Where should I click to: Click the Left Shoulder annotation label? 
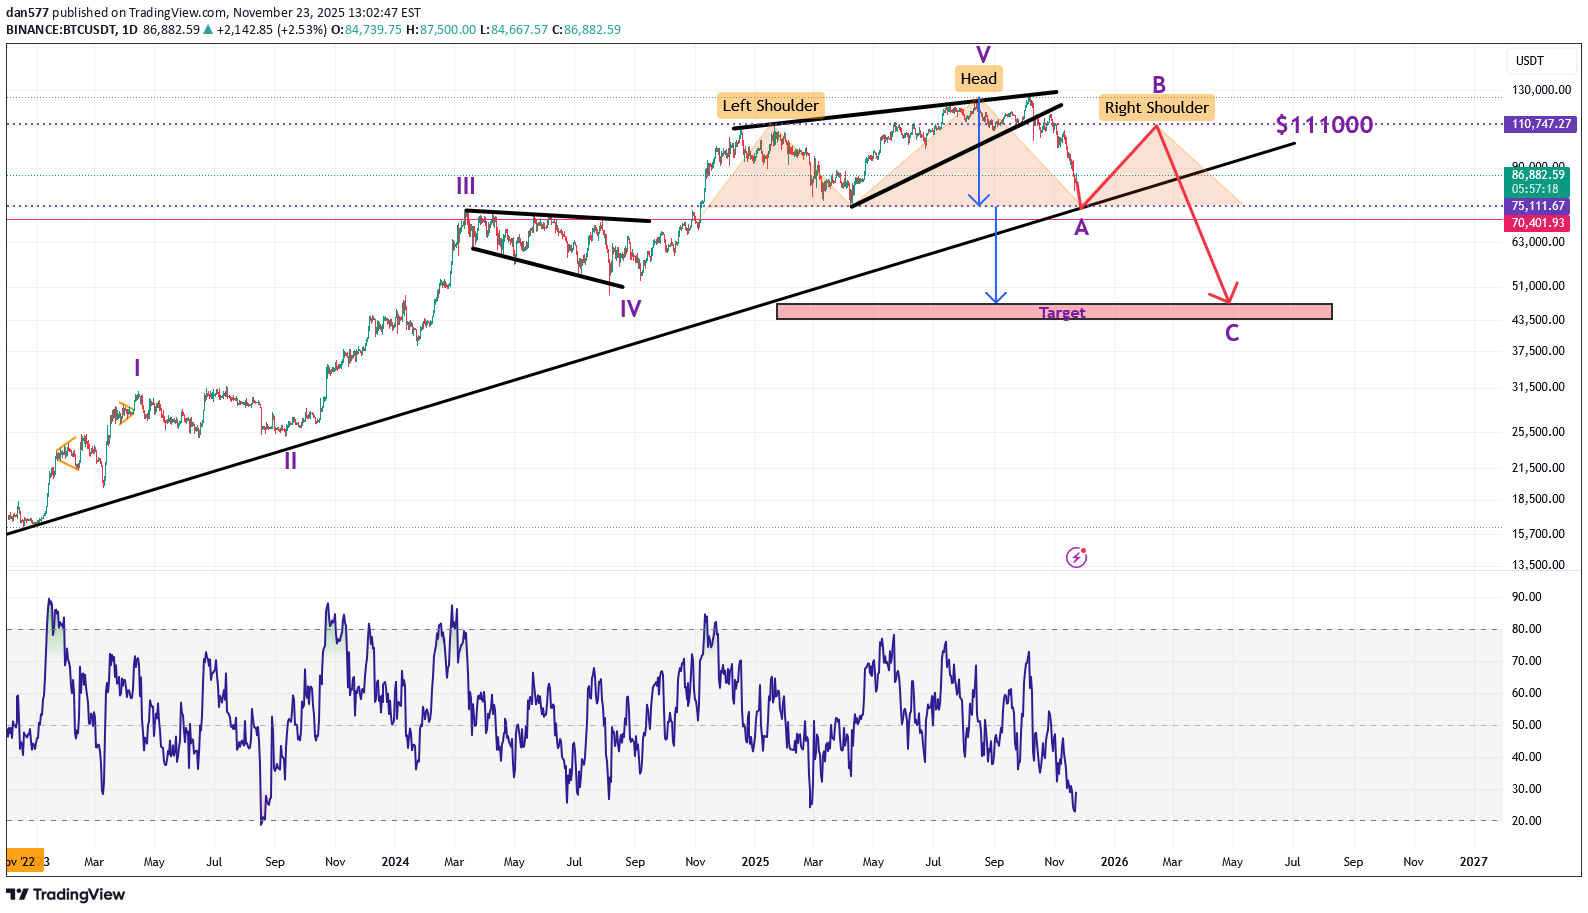770,106
